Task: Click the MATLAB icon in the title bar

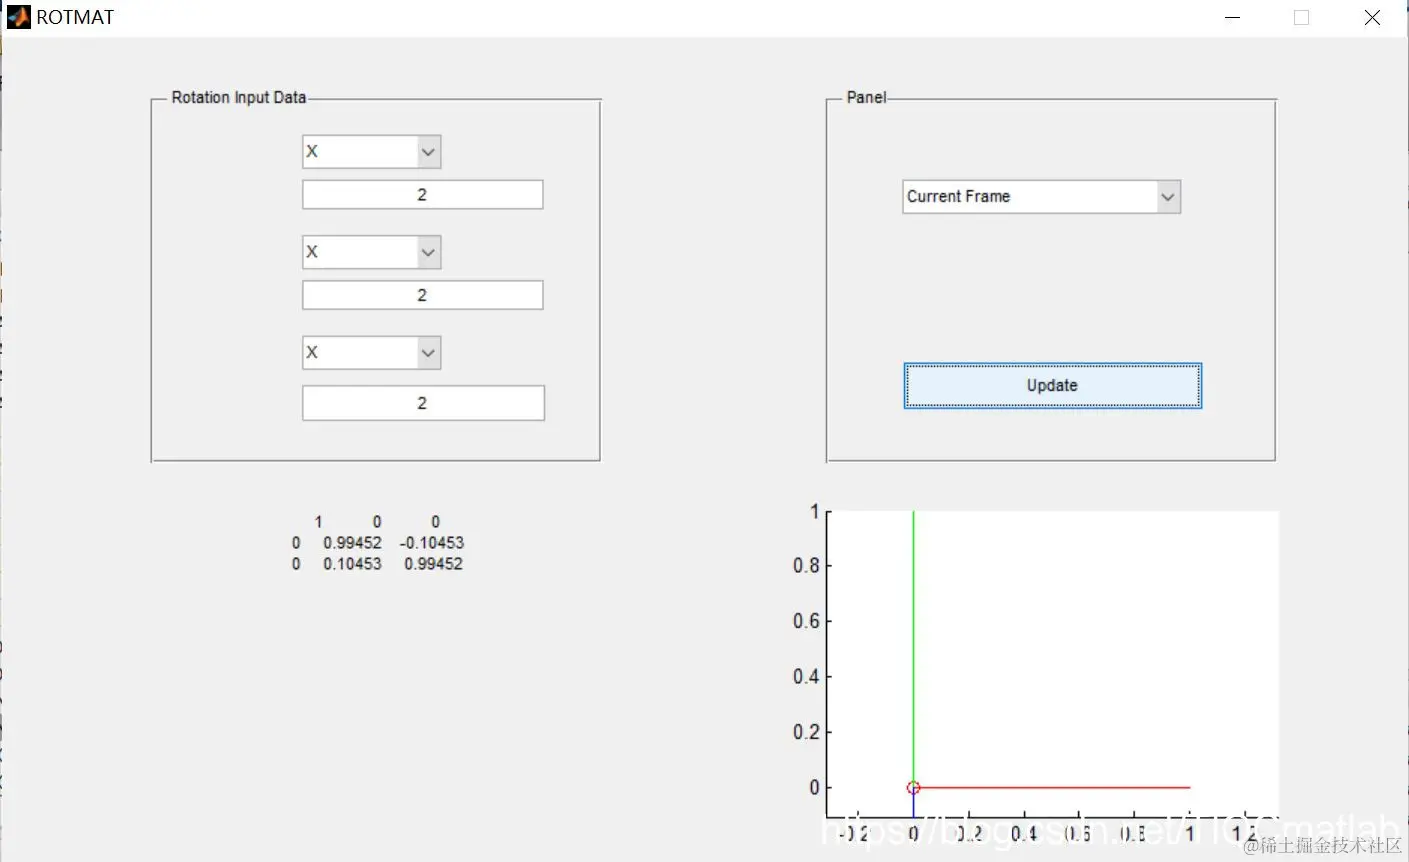Action: click(x=19, y=17)
